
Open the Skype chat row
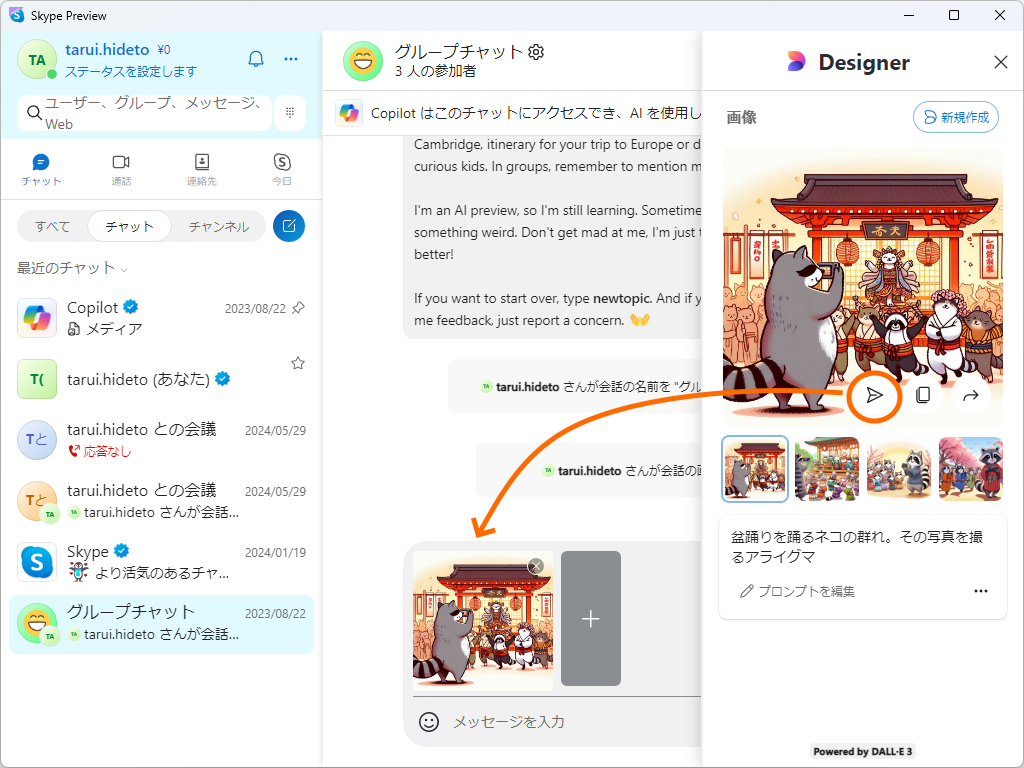click(161, 562)
